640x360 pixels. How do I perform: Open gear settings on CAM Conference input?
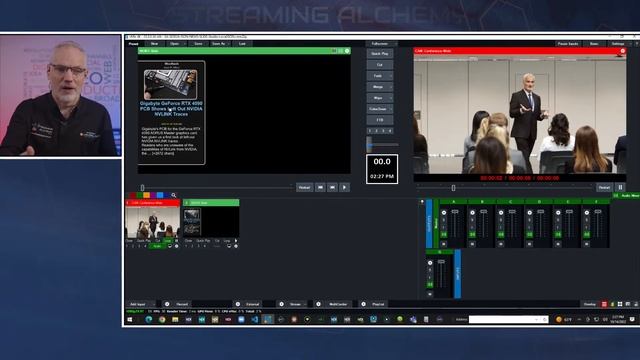click(x=176, y=246)
